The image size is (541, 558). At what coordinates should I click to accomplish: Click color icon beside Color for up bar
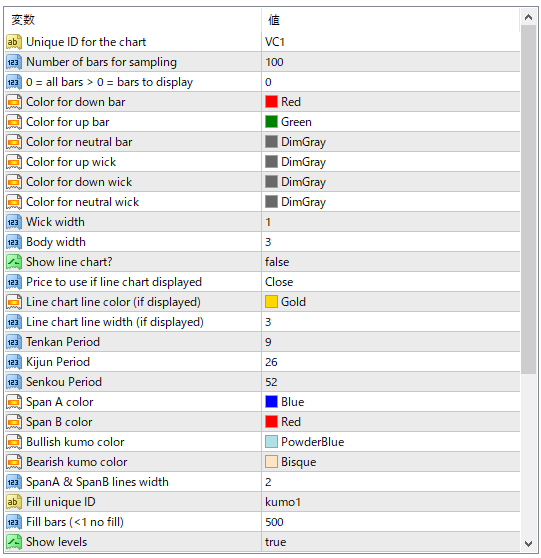point(14,122)
